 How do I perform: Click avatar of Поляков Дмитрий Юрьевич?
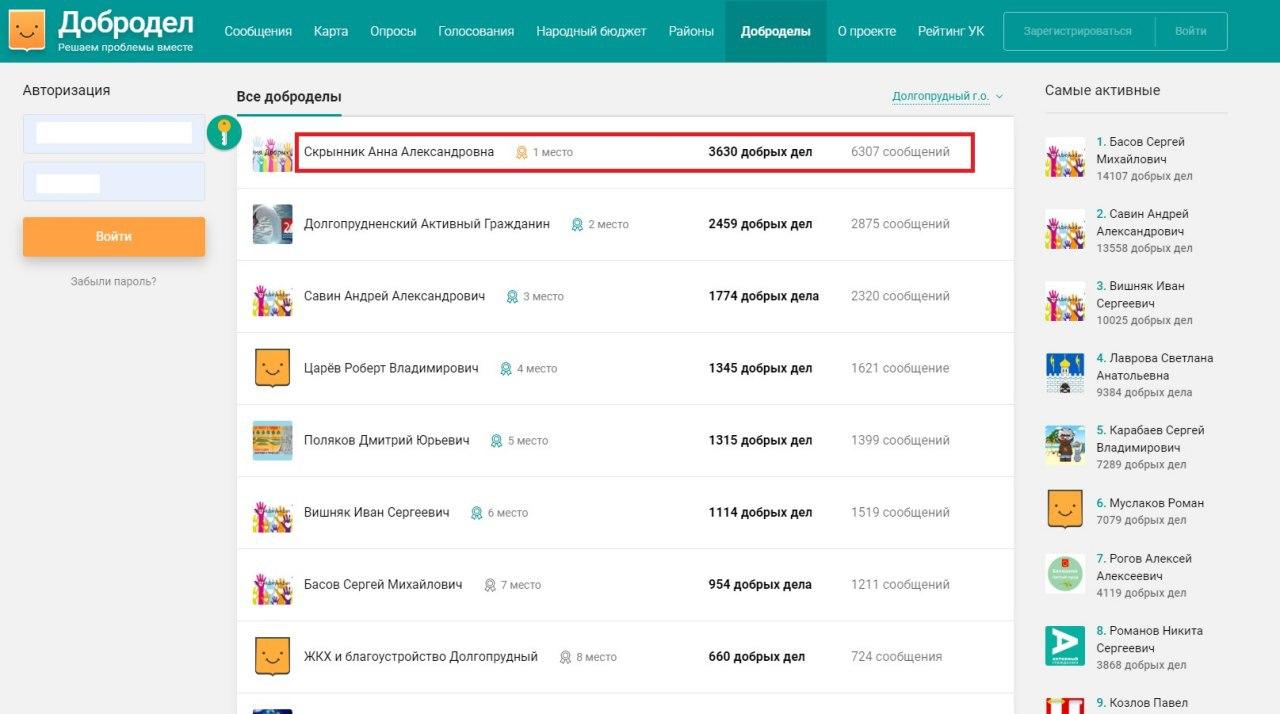(272, 441)
